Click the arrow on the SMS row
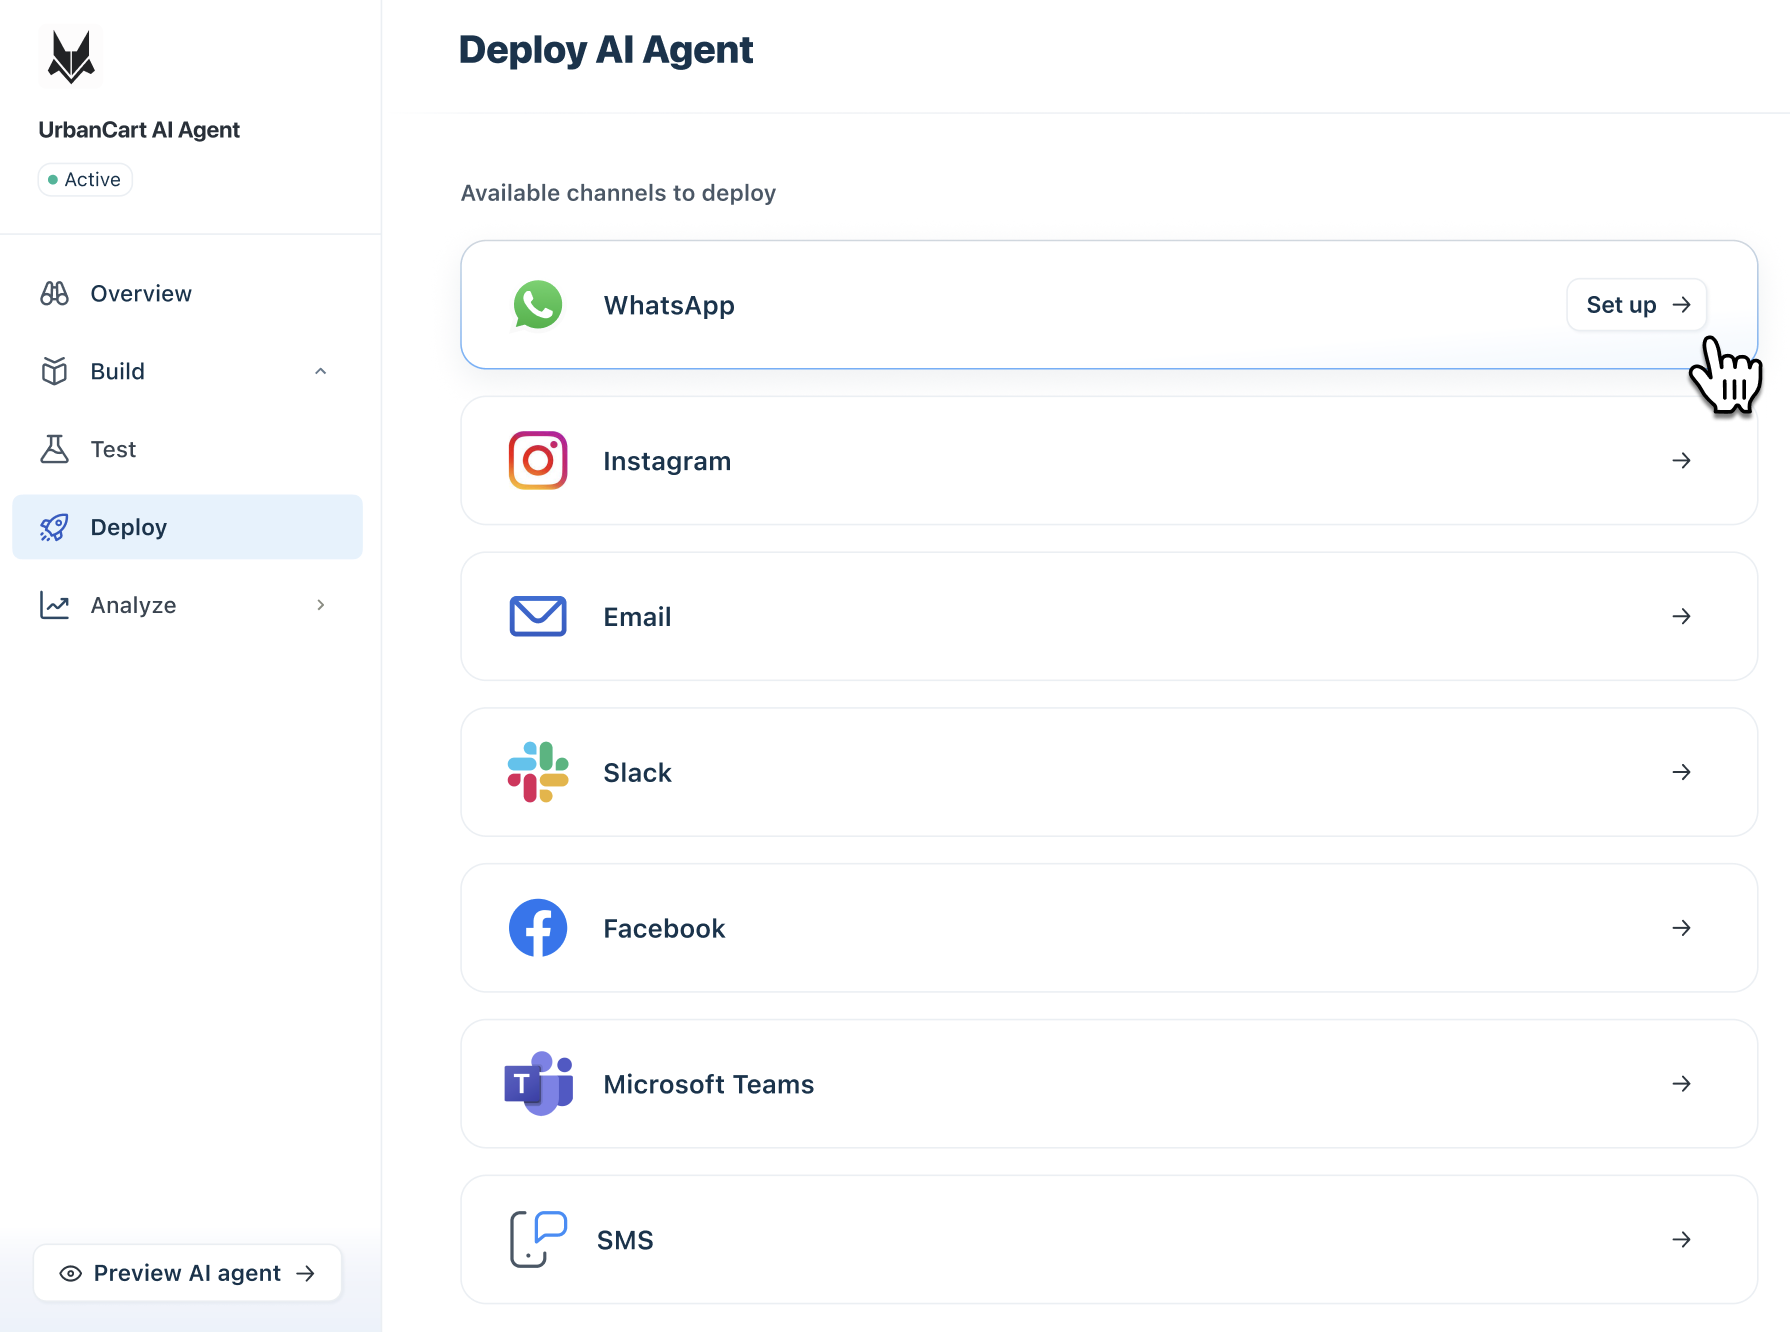The width and height of the screenshot is (1790, 1332). pyautogui.click(x=1682, y=1239)
